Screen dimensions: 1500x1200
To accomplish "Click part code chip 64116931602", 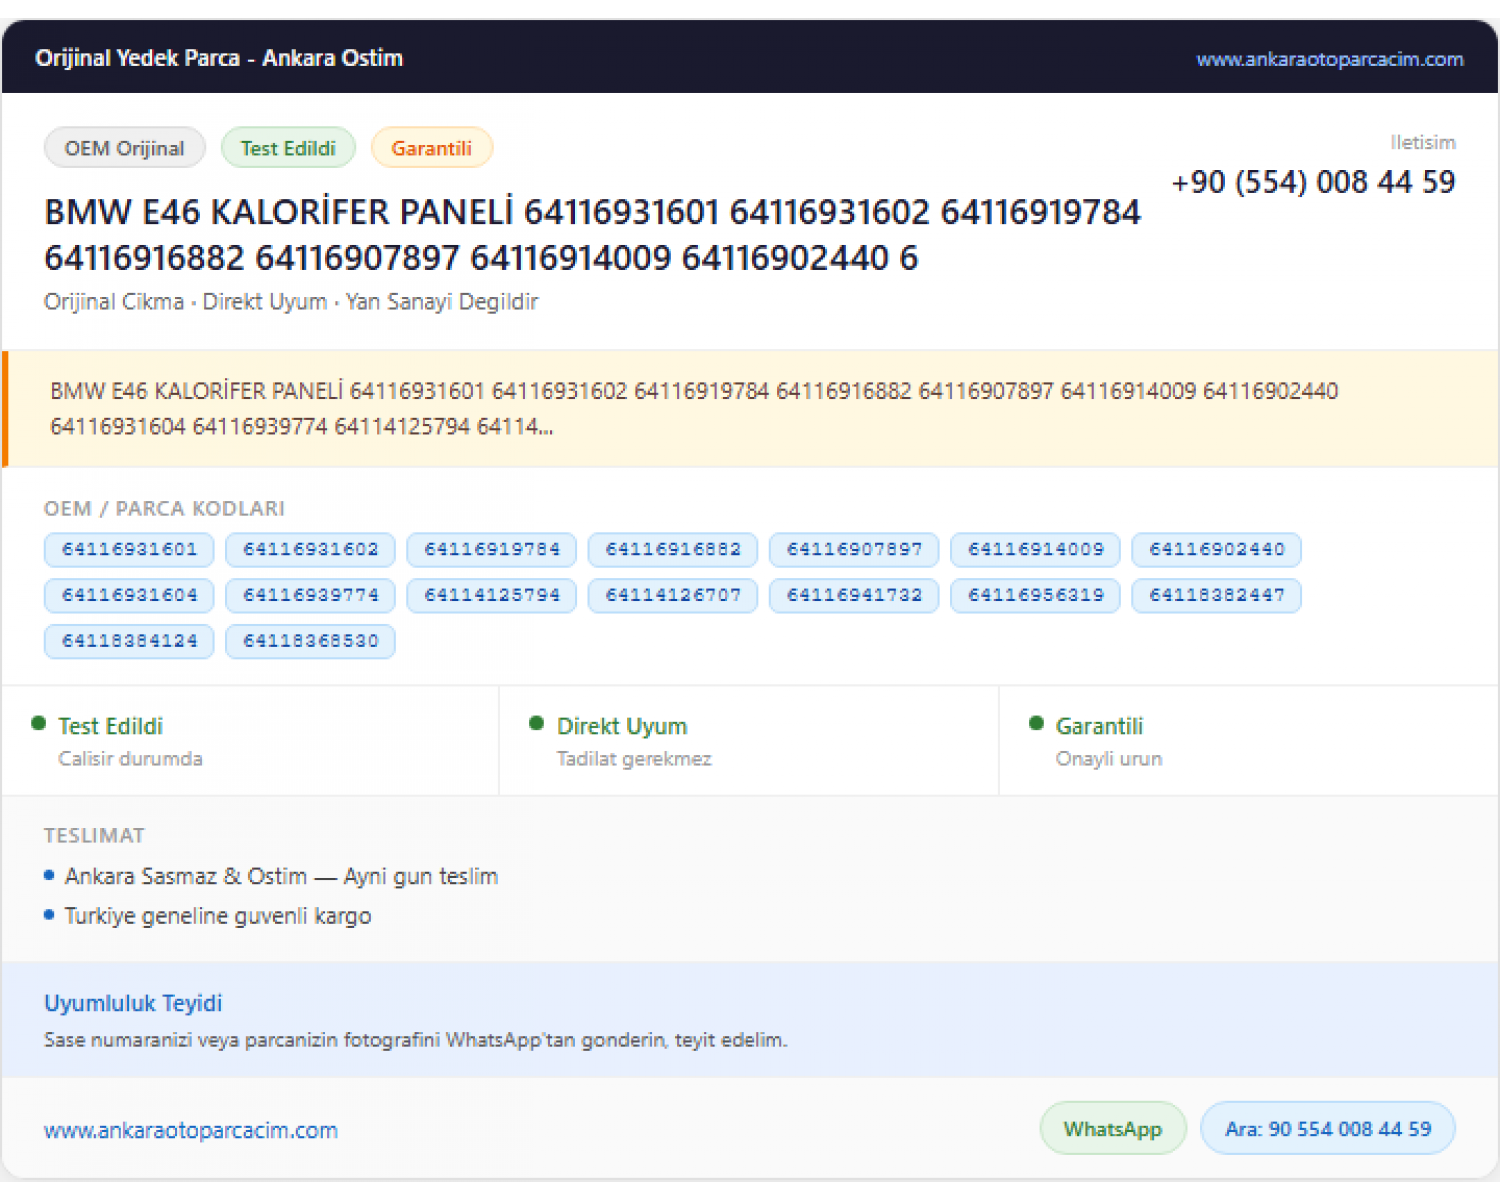I will (x=310, y=549).
